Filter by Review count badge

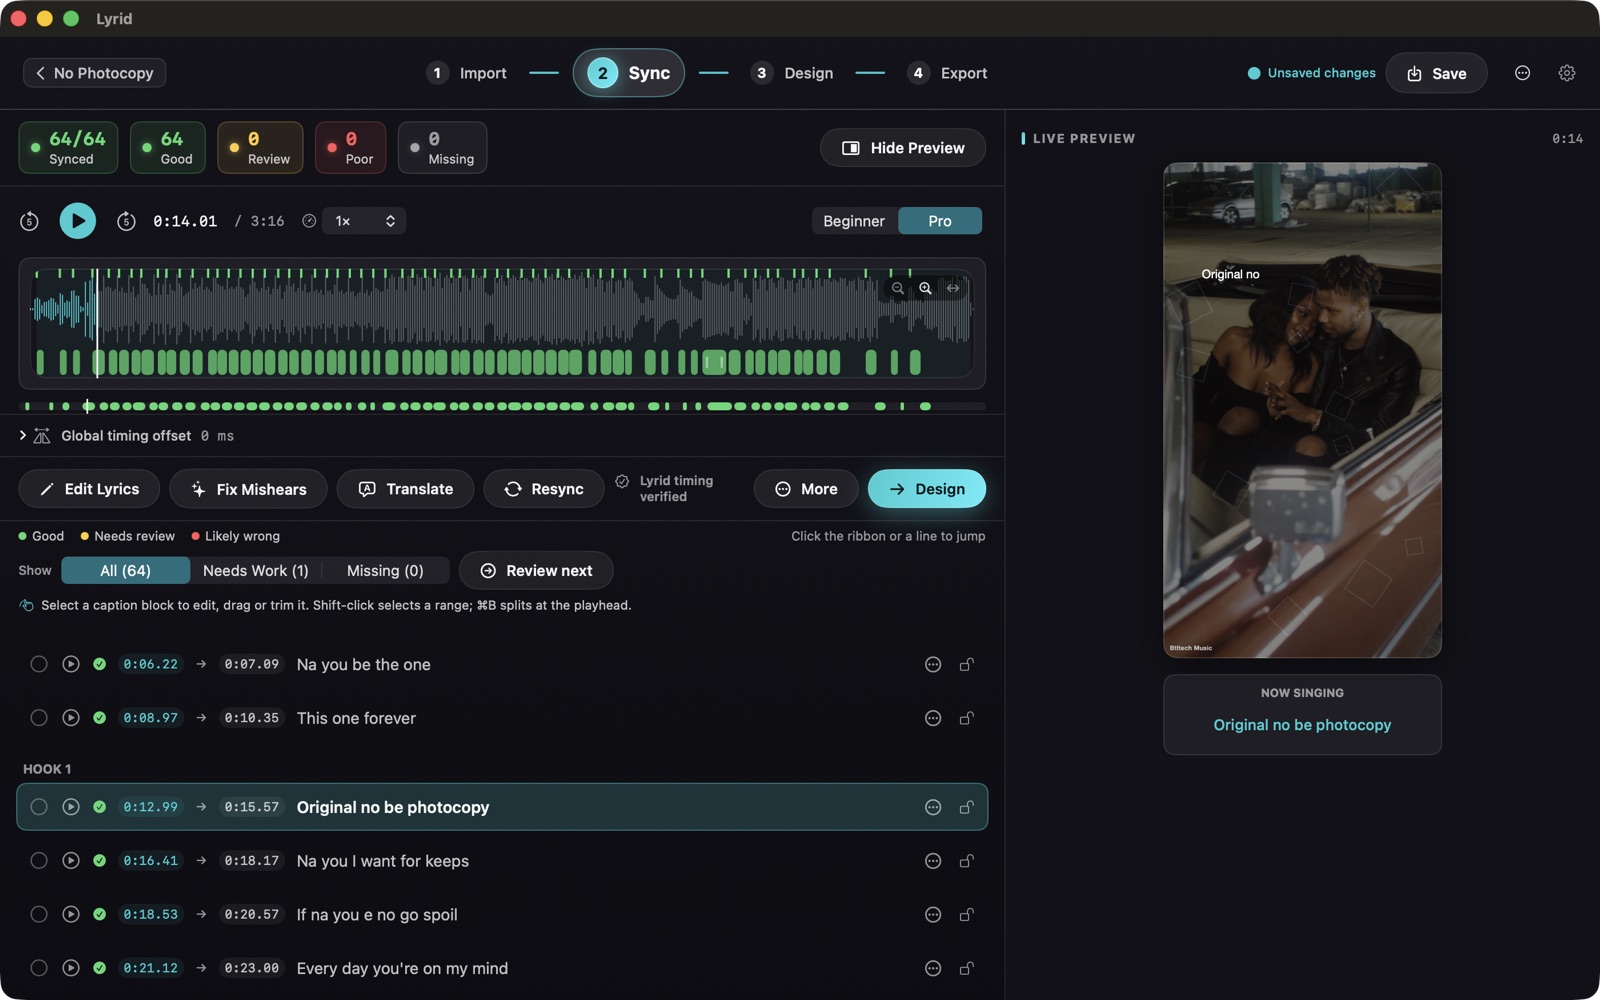[x=260, y=148]
